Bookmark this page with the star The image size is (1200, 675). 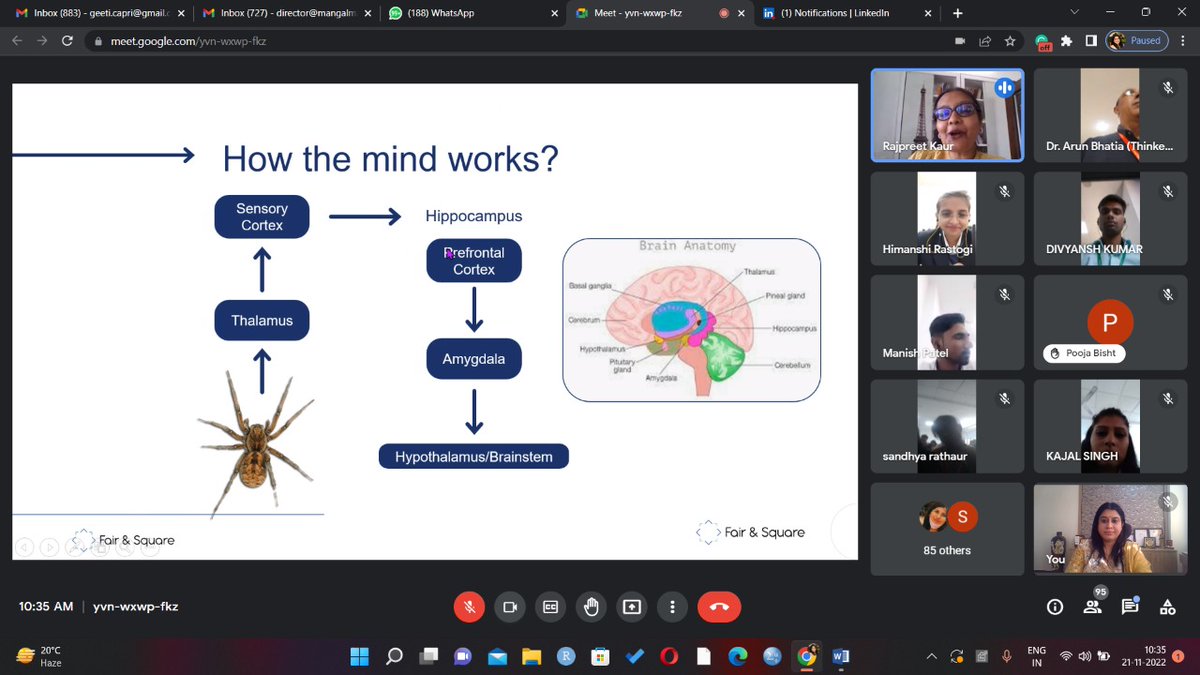tap(1010, 41)
